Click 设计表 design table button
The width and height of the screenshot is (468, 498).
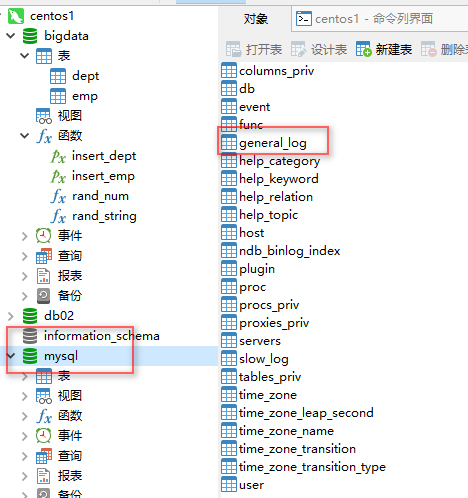click(x=319, y=50)
